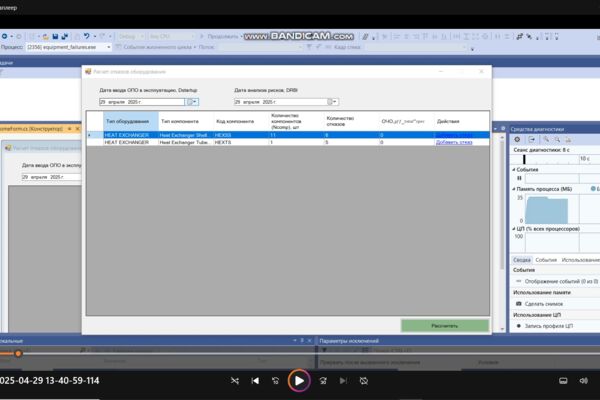Skip to the previous video track
The height and width of the screenshot is (400, 600).
pyautogui.click(x=255, y=380)
